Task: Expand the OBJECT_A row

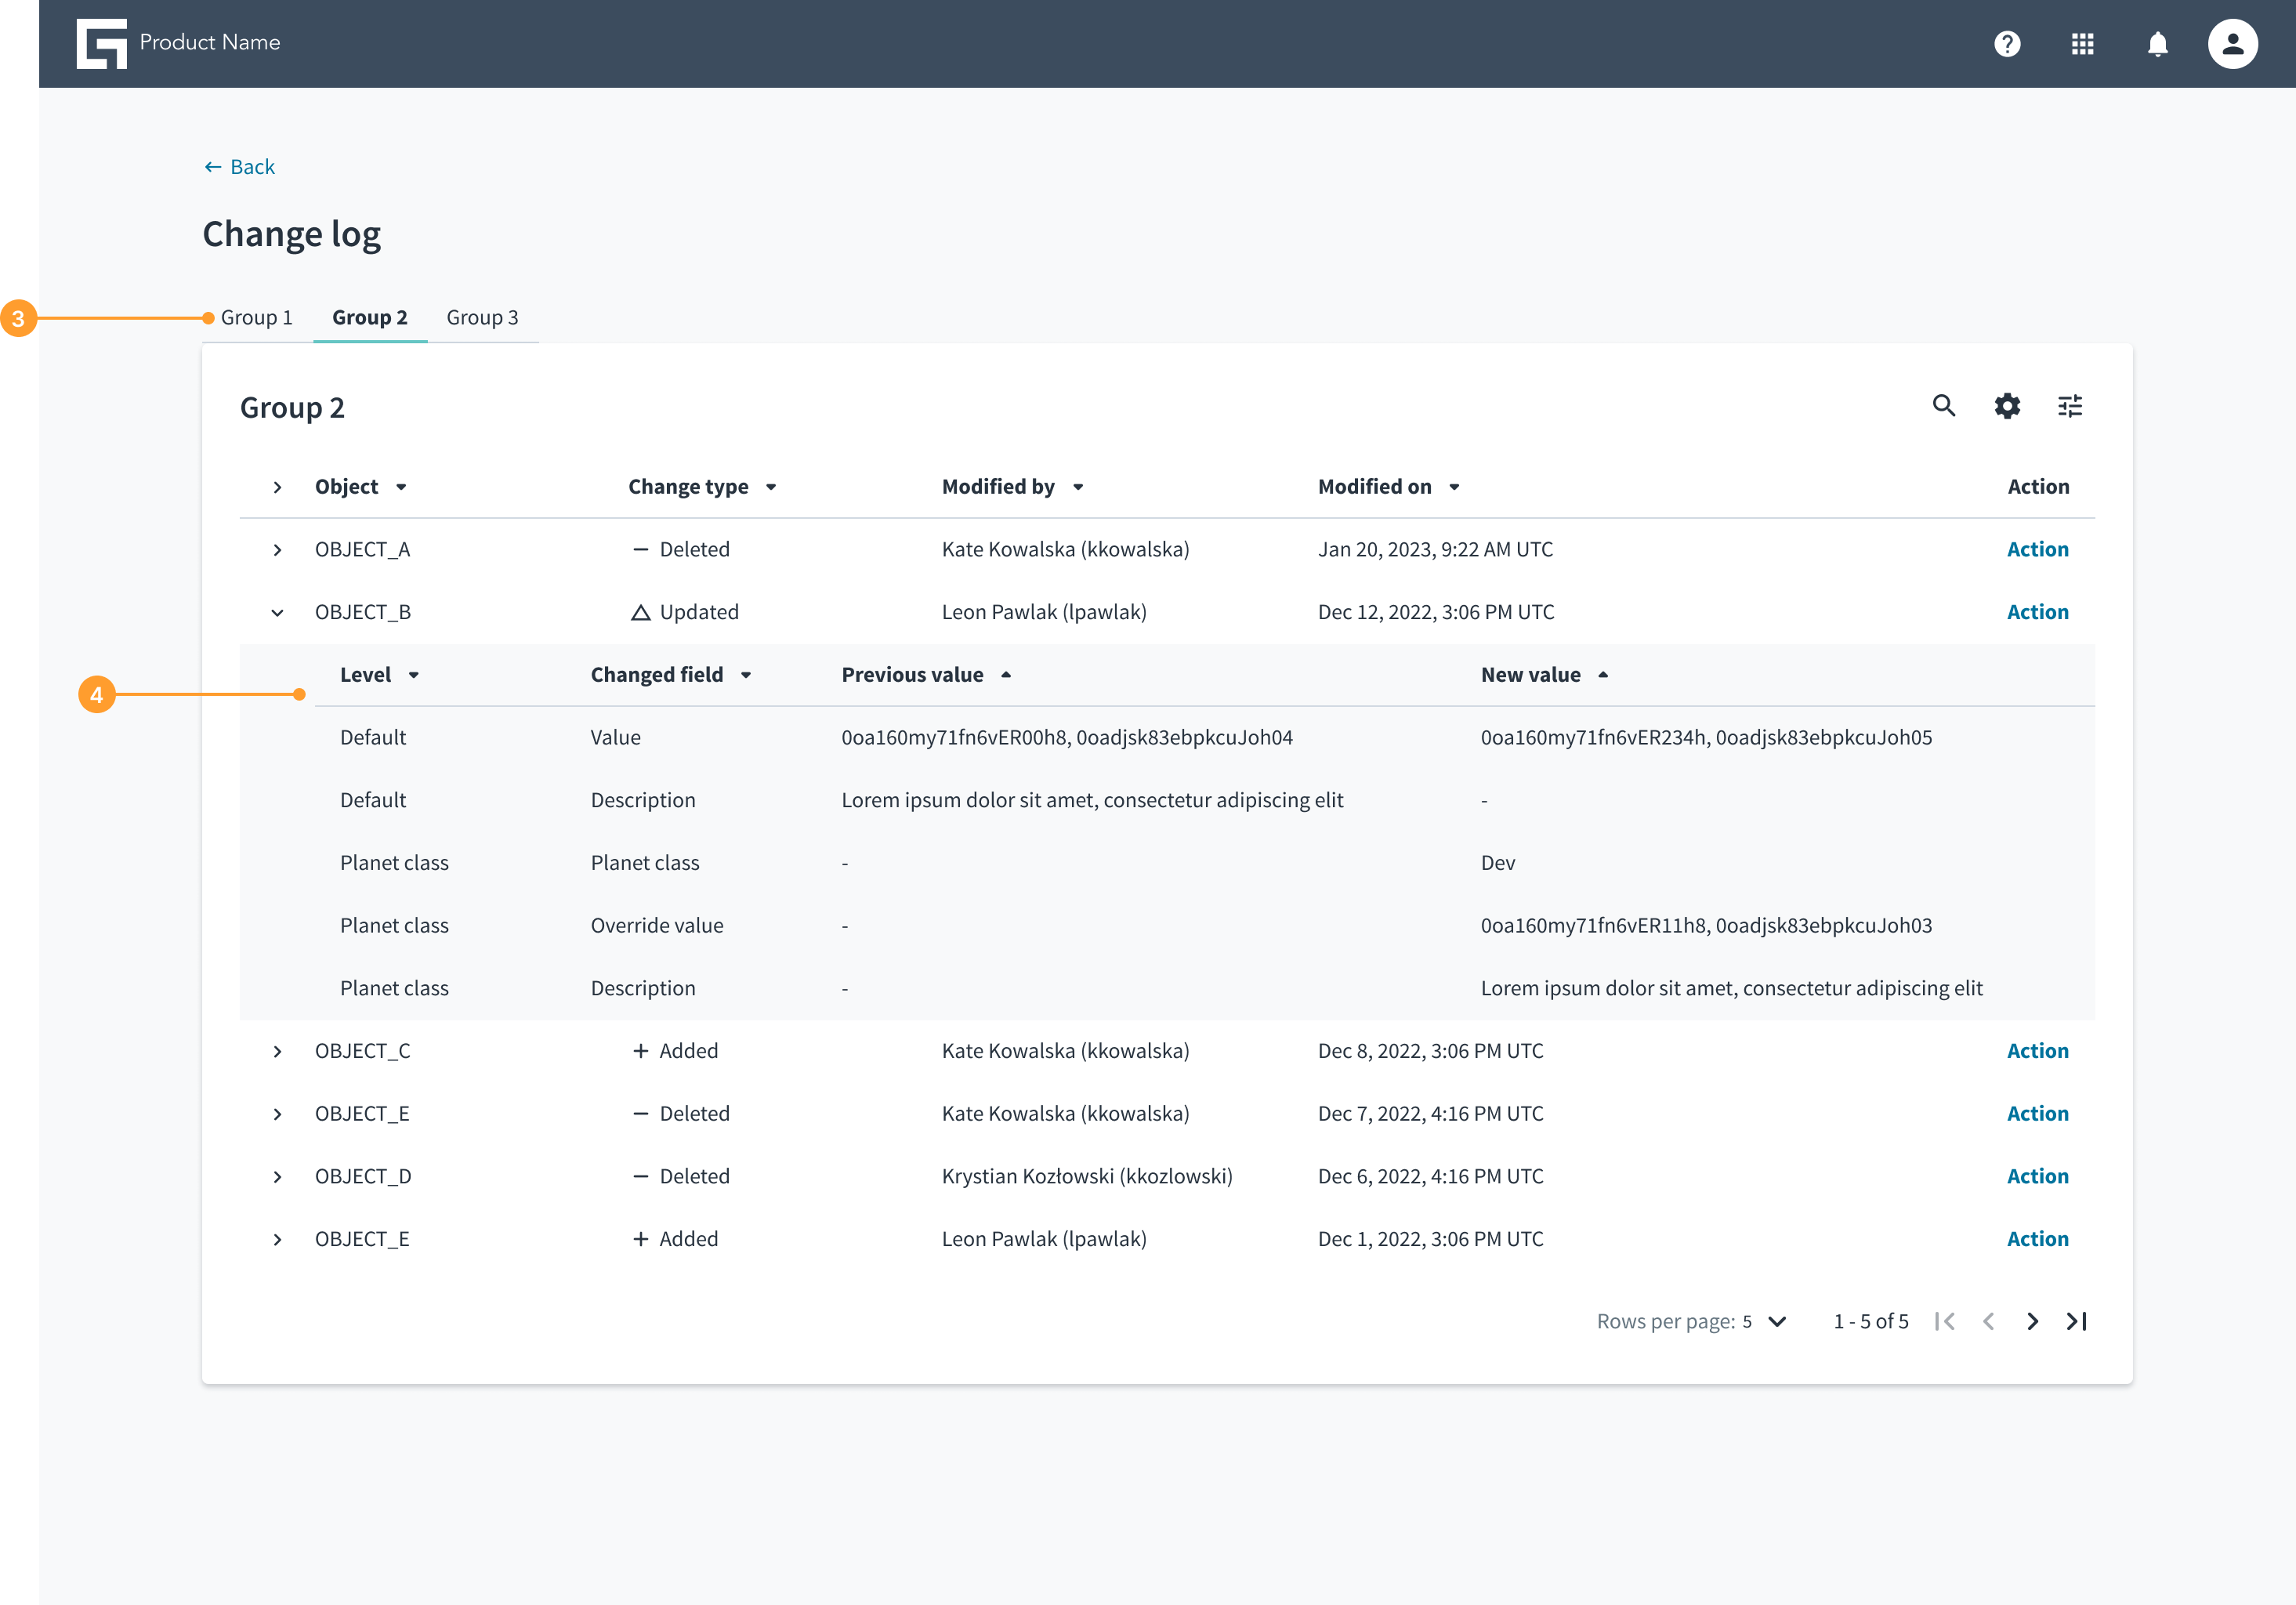Action: [278, 550]
